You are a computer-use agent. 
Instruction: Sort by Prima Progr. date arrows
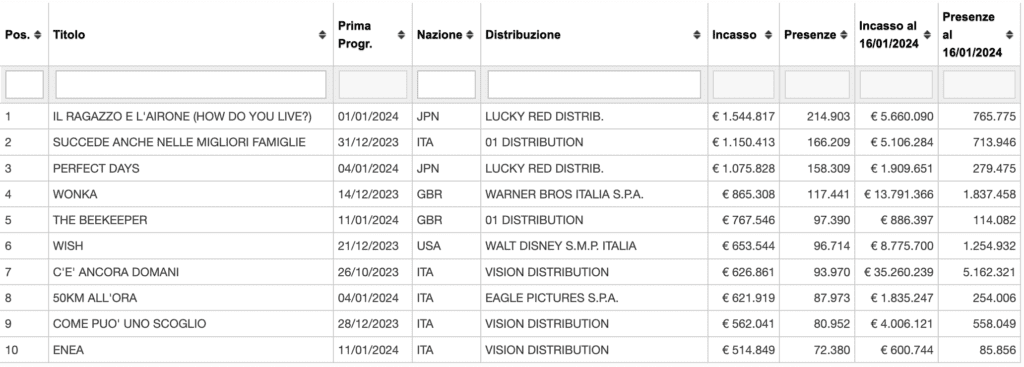401,35
